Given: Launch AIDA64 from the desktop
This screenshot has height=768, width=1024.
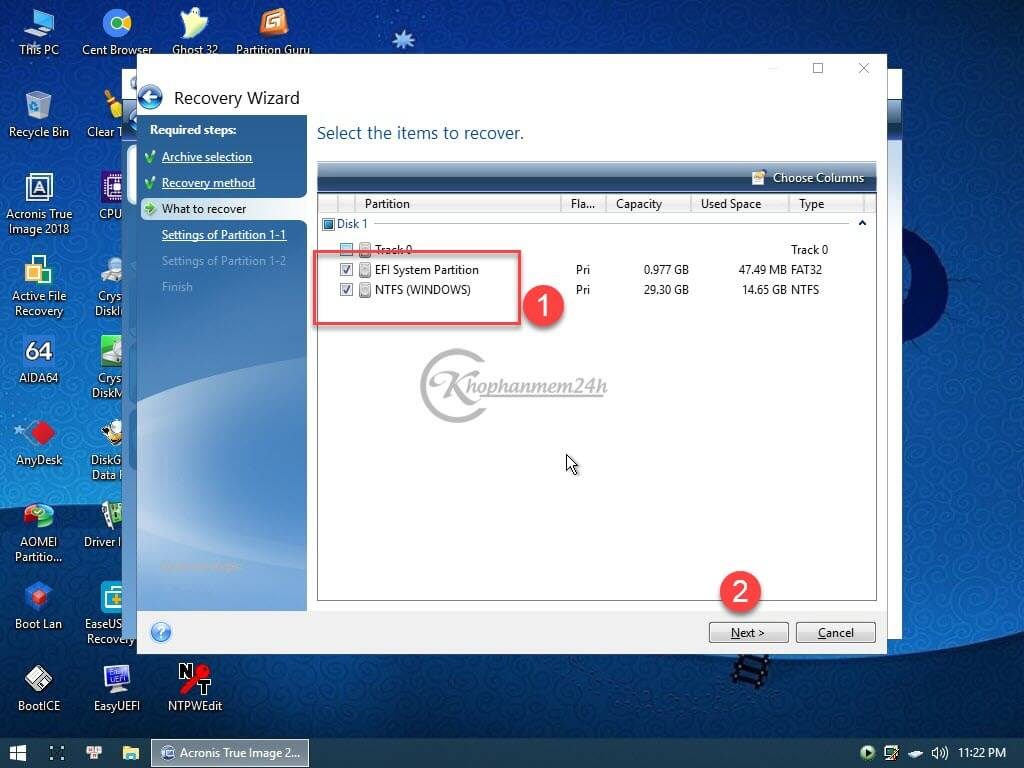Looking at the screenshot, I should click(38, 360).
